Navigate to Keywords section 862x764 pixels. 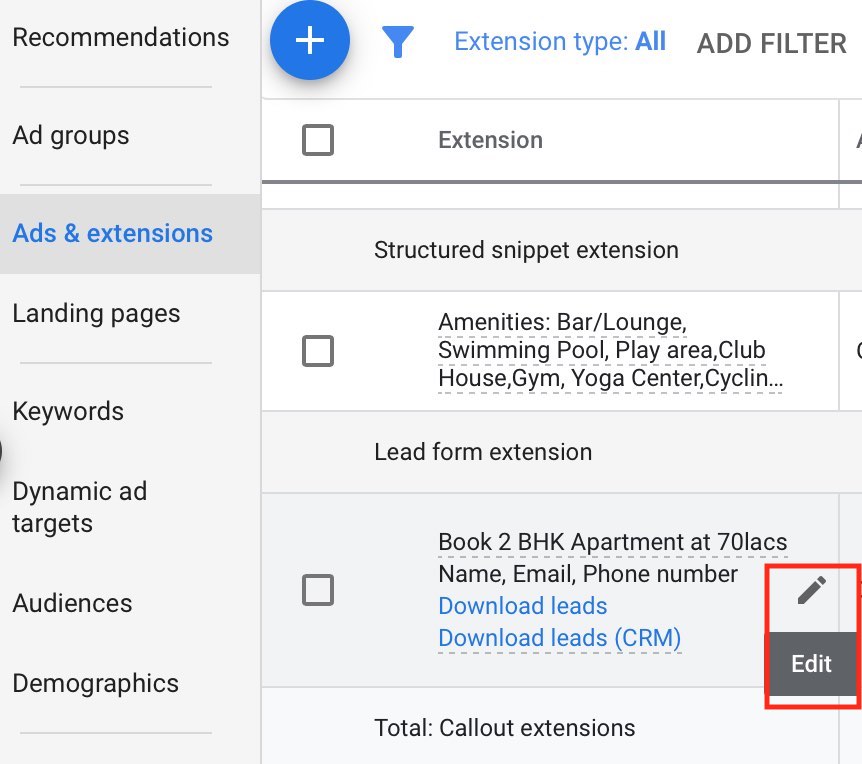pos(67,411)
